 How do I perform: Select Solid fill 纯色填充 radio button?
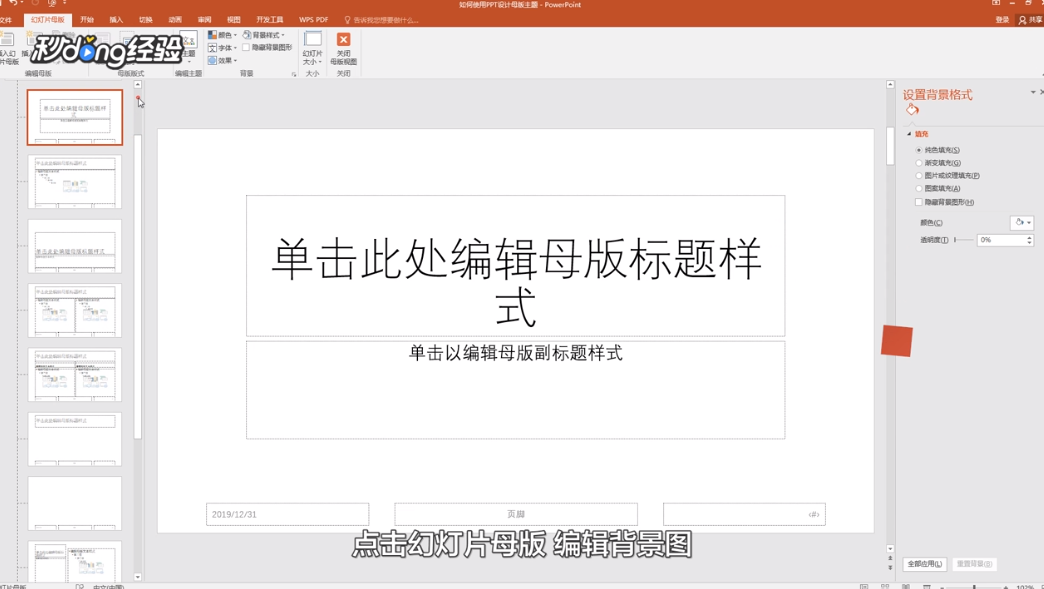point(919,150)
